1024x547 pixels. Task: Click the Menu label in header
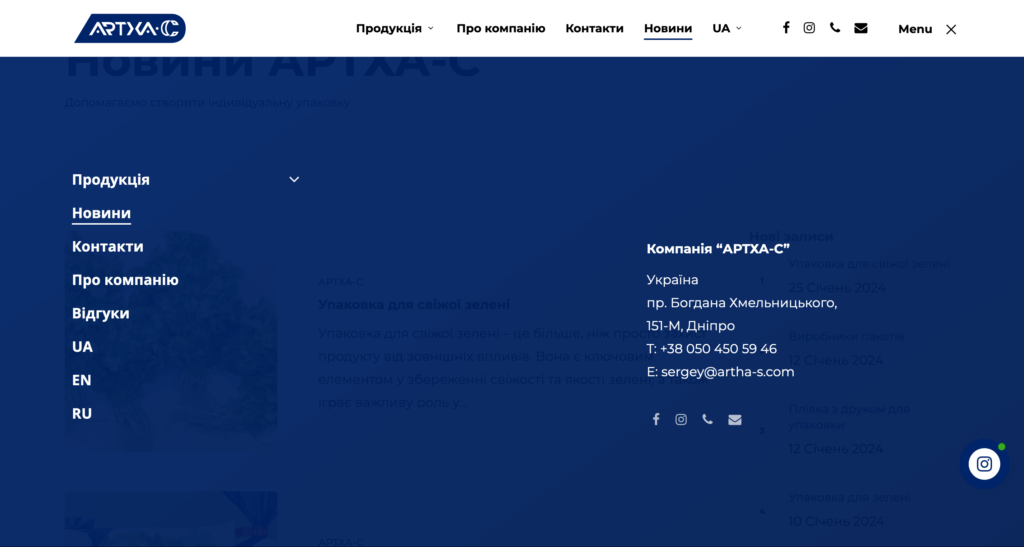(915, 29)
